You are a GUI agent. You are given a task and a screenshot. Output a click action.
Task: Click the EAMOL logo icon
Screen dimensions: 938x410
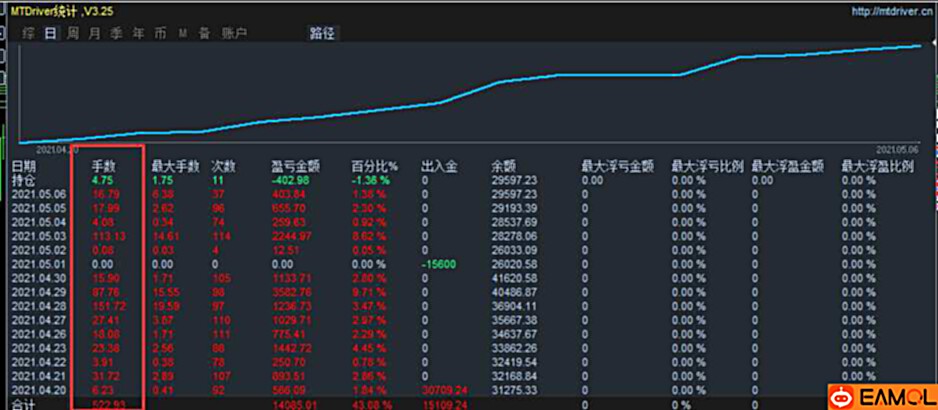(844, 395)
